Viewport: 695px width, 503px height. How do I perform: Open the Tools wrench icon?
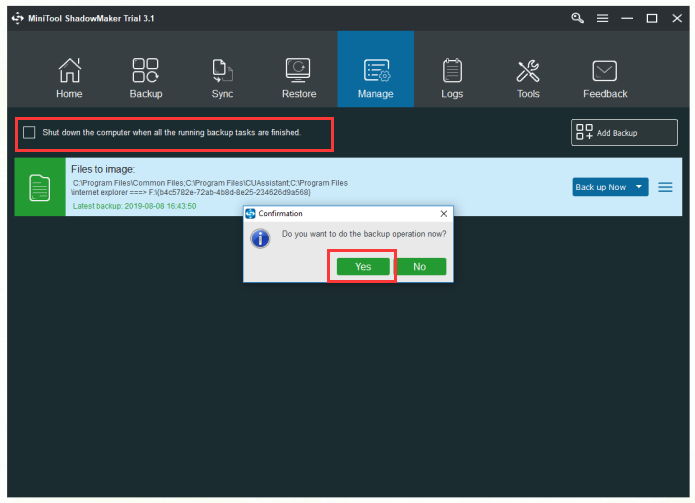(x=528, y=72)
